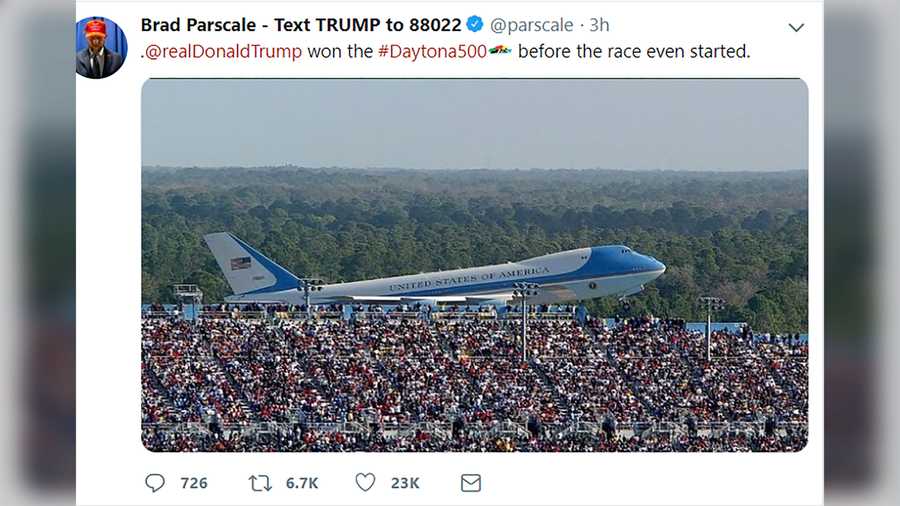The image size is (900, 506).
Task: Enlarge the Air Force One photo
Action: [x=474, y=265]
